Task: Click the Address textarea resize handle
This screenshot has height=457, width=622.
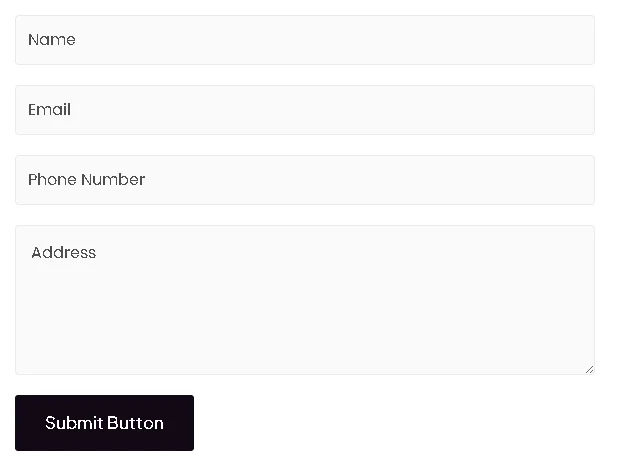Action: [589, 369]
